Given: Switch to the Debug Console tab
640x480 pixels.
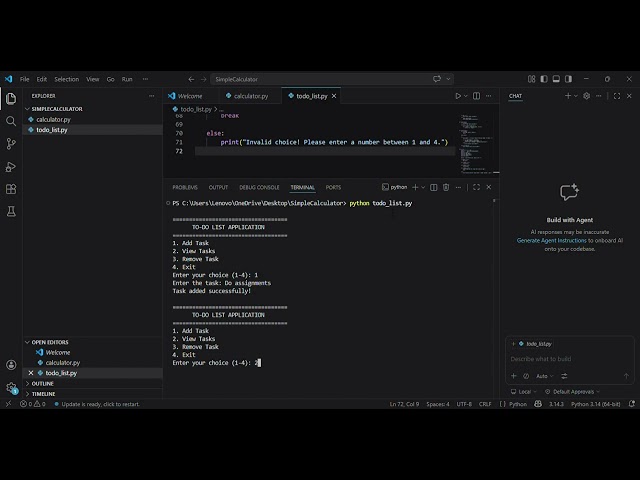Looking at the screenshot, I should [259, 187].
